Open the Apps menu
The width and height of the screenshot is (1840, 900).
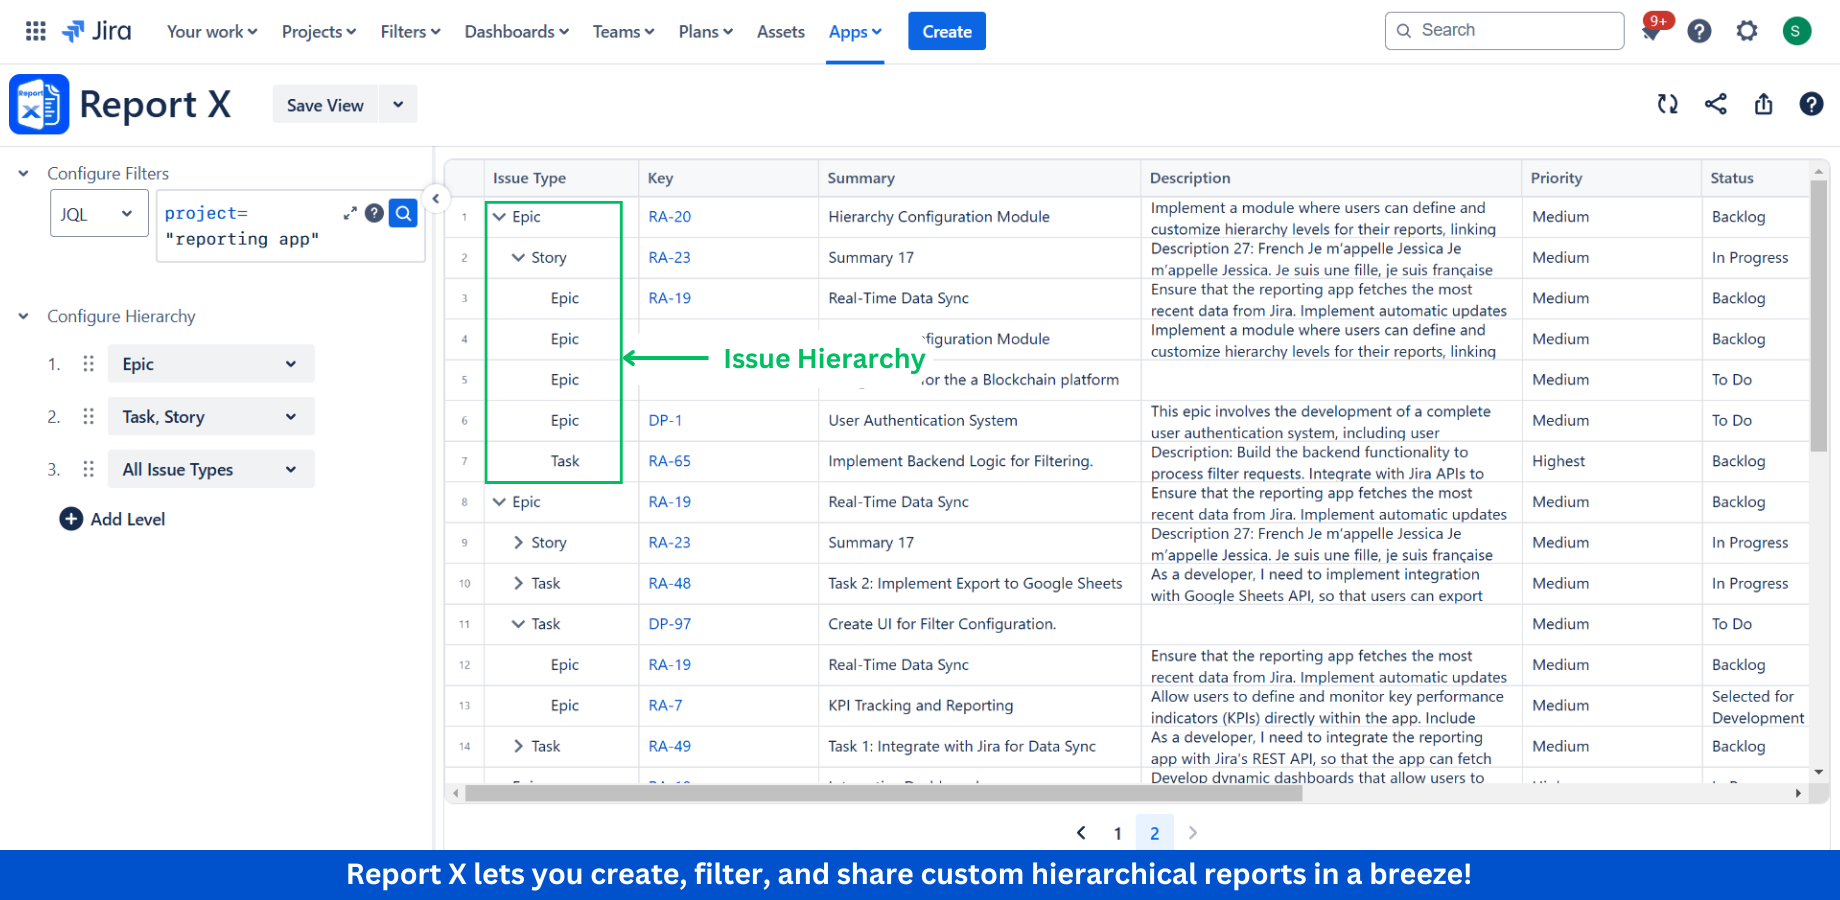point(855,32)
